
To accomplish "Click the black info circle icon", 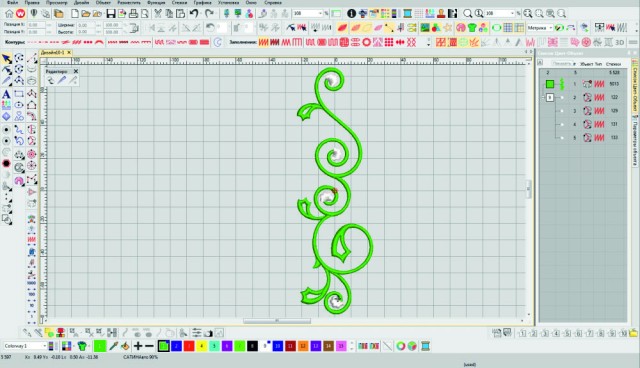I will click(x=351, y=13).
